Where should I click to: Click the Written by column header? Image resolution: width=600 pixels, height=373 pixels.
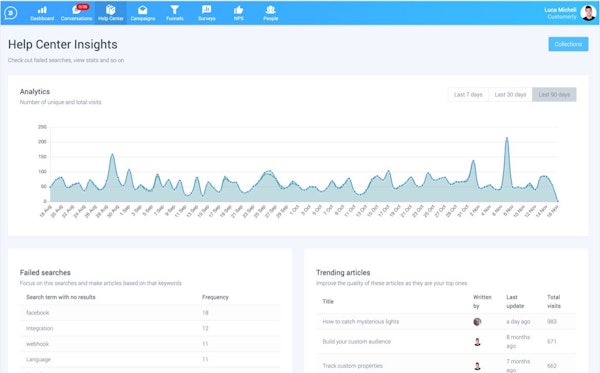482,301
